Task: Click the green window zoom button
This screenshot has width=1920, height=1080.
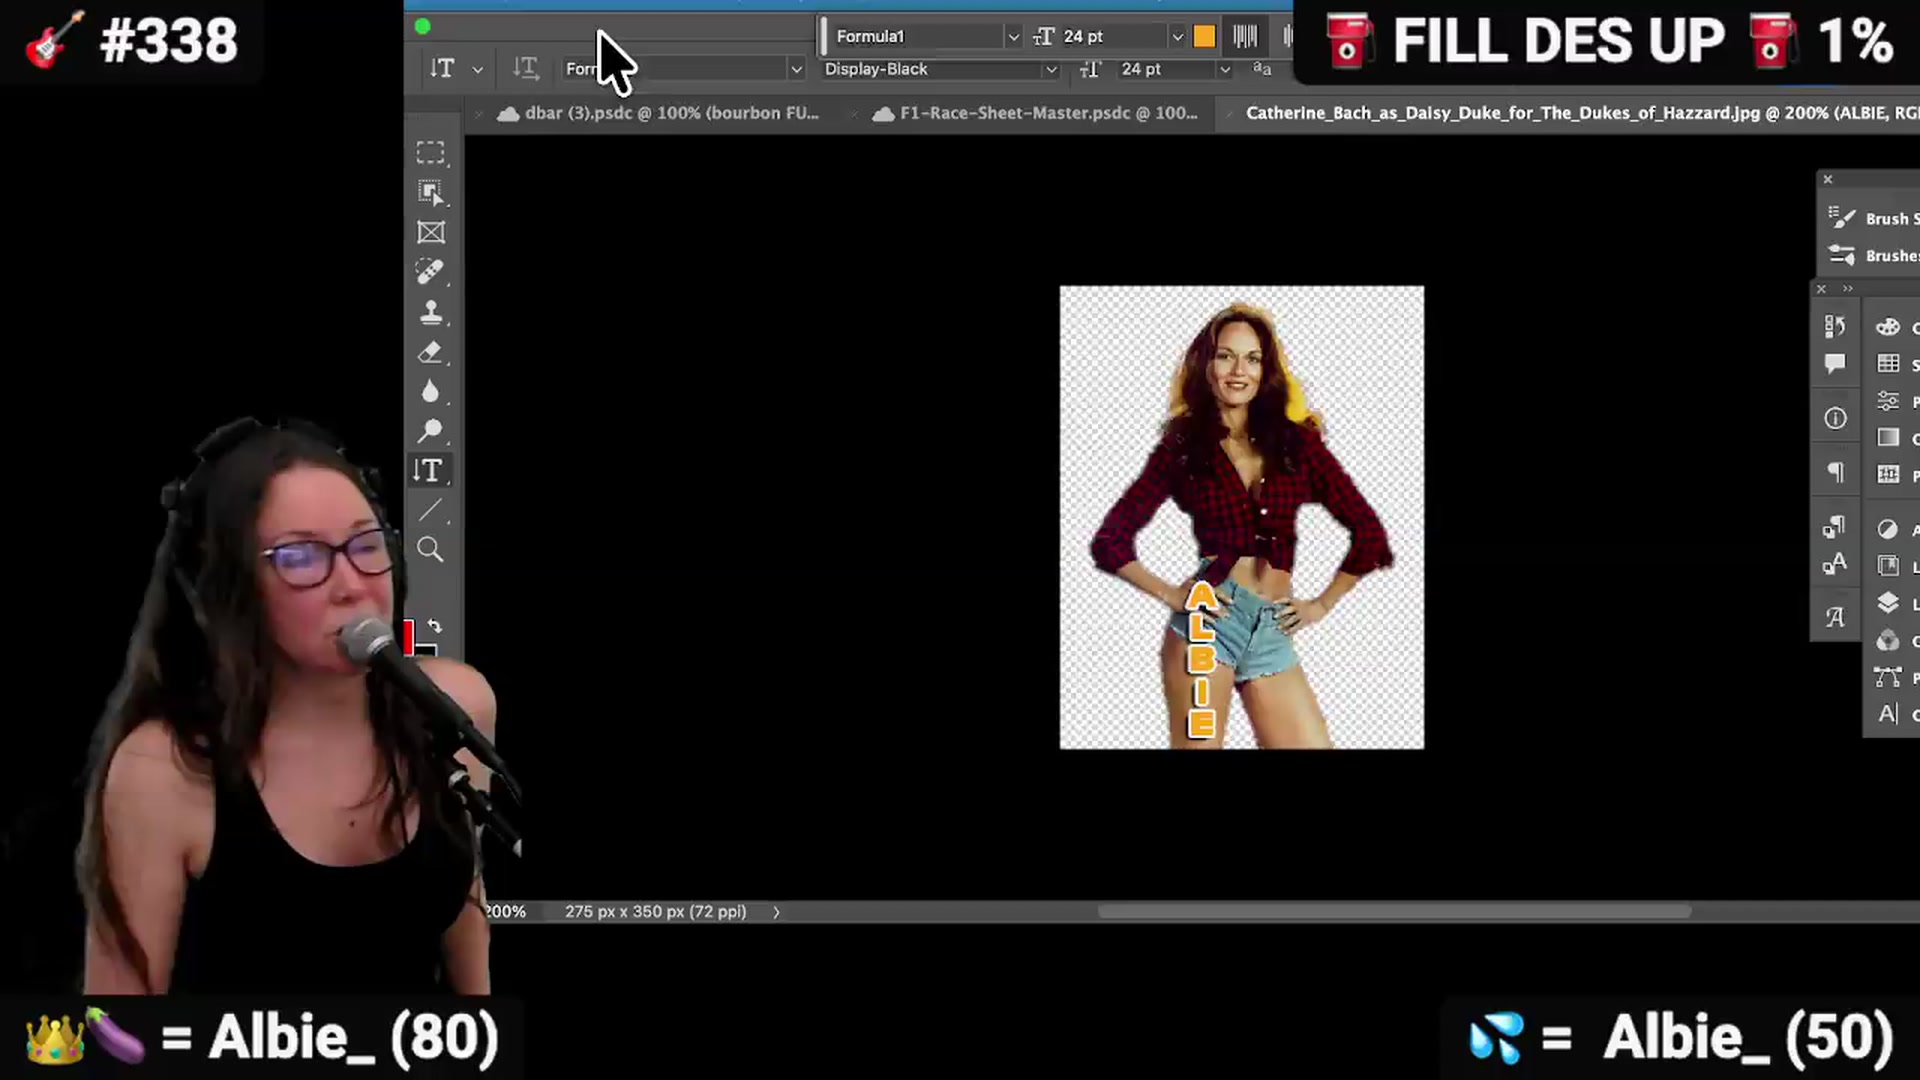Action: point(423,27)
